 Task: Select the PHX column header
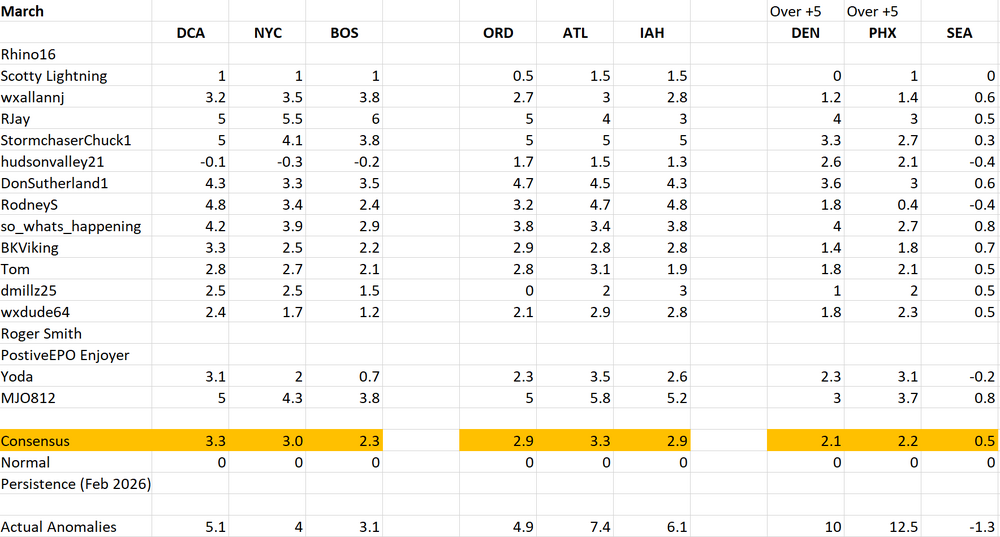click(x=883, y=33)
